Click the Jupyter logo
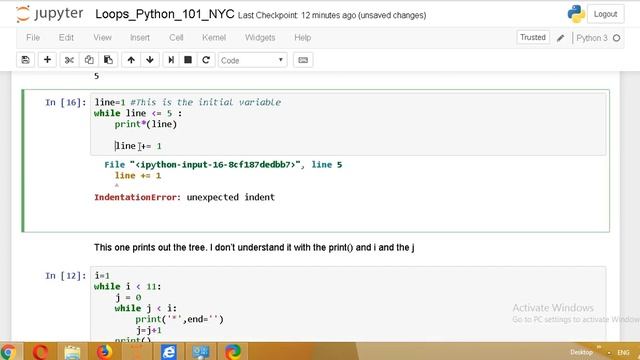 (x=50, y=14)
